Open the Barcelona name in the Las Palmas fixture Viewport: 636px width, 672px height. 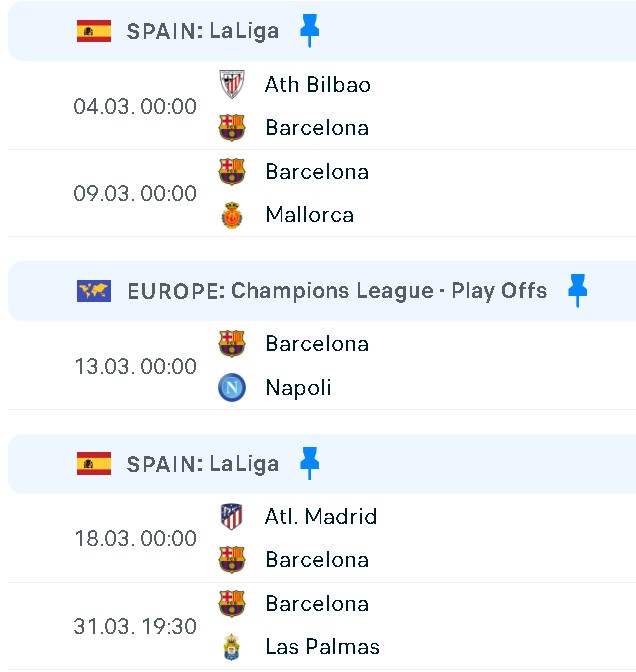click(x=317, y=604)
